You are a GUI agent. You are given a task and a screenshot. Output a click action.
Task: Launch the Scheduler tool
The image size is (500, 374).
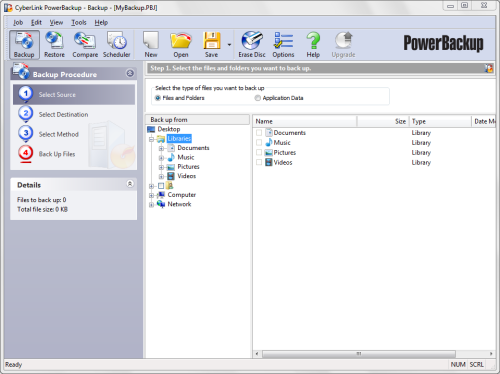tap(116, 45)
